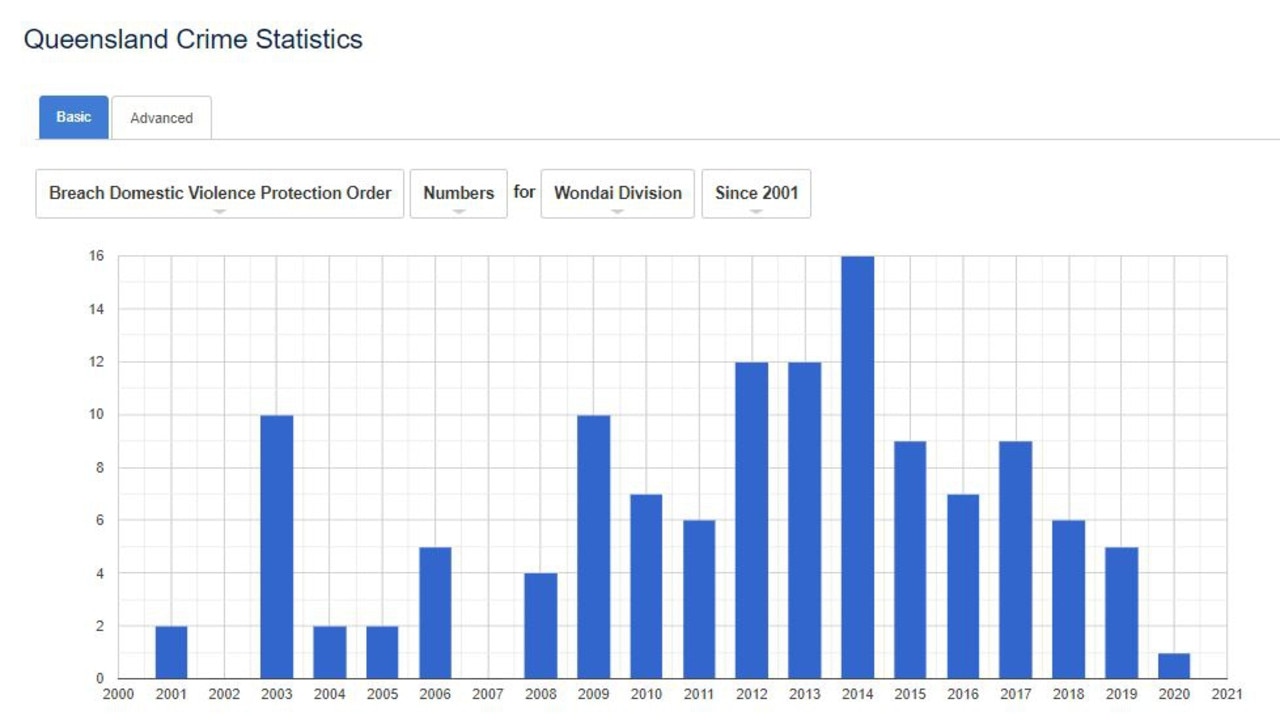Click the 12 y-axis label

96,362
